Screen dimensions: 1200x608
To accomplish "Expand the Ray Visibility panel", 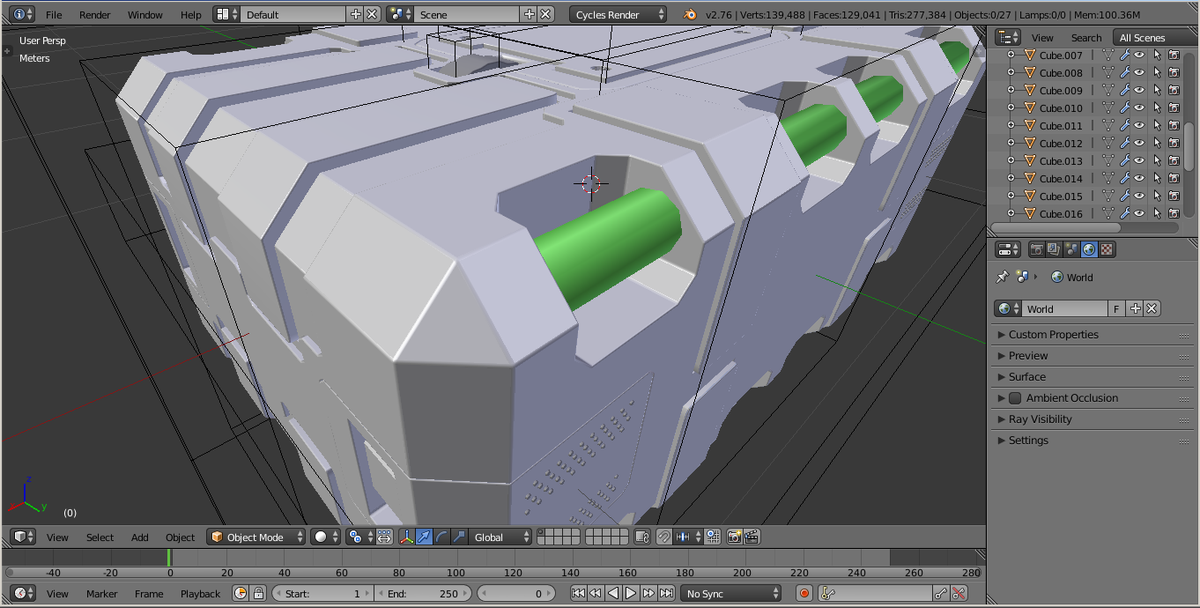I will tap(1093, 419).
